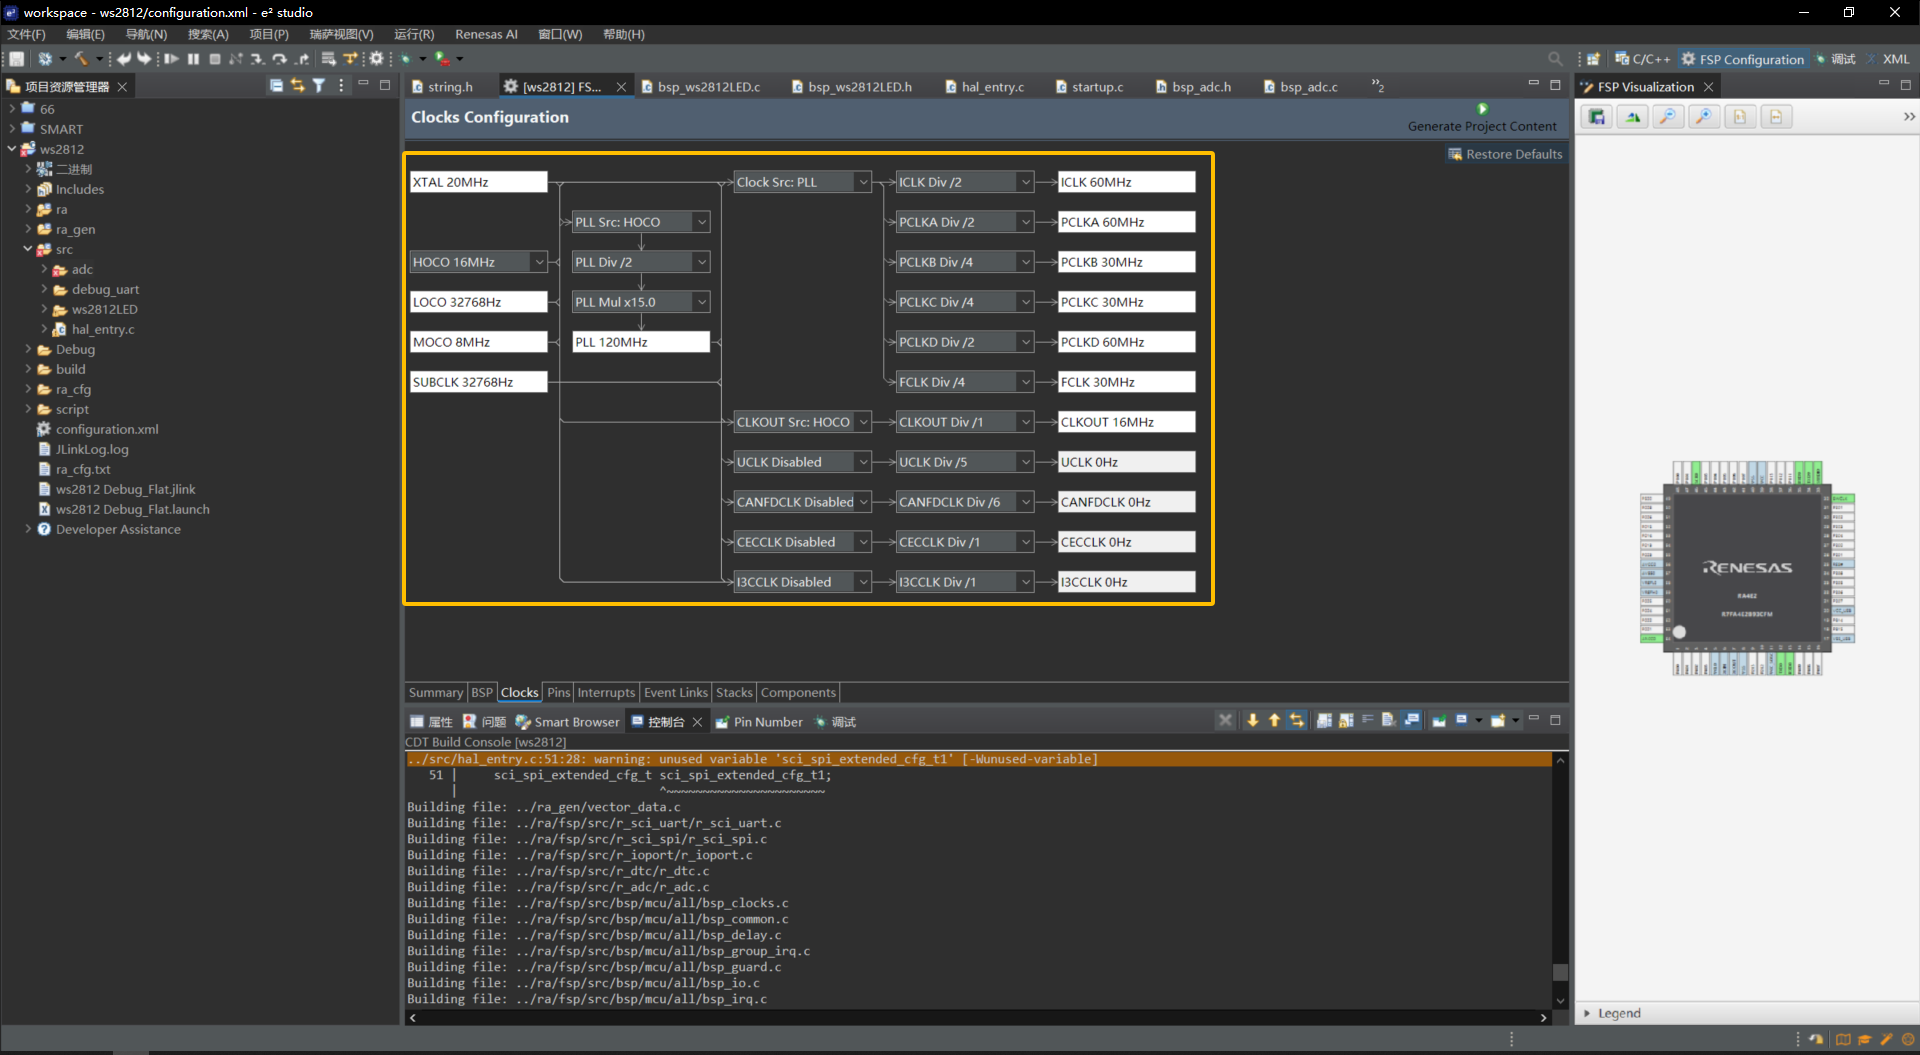This screenshot has height=1055, width=1920.
Task: Switch to Pins configuration tab
Action: (x=558, y=692)
